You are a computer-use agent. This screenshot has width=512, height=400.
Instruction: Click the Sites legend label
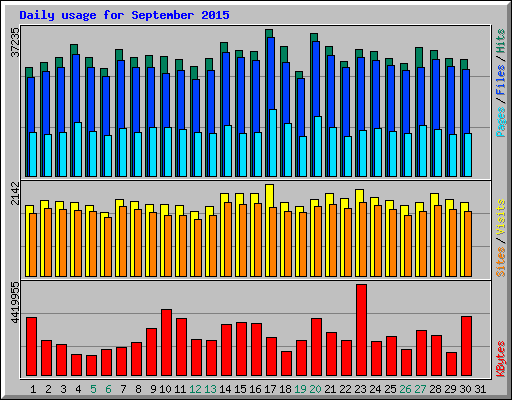(501, 262)
